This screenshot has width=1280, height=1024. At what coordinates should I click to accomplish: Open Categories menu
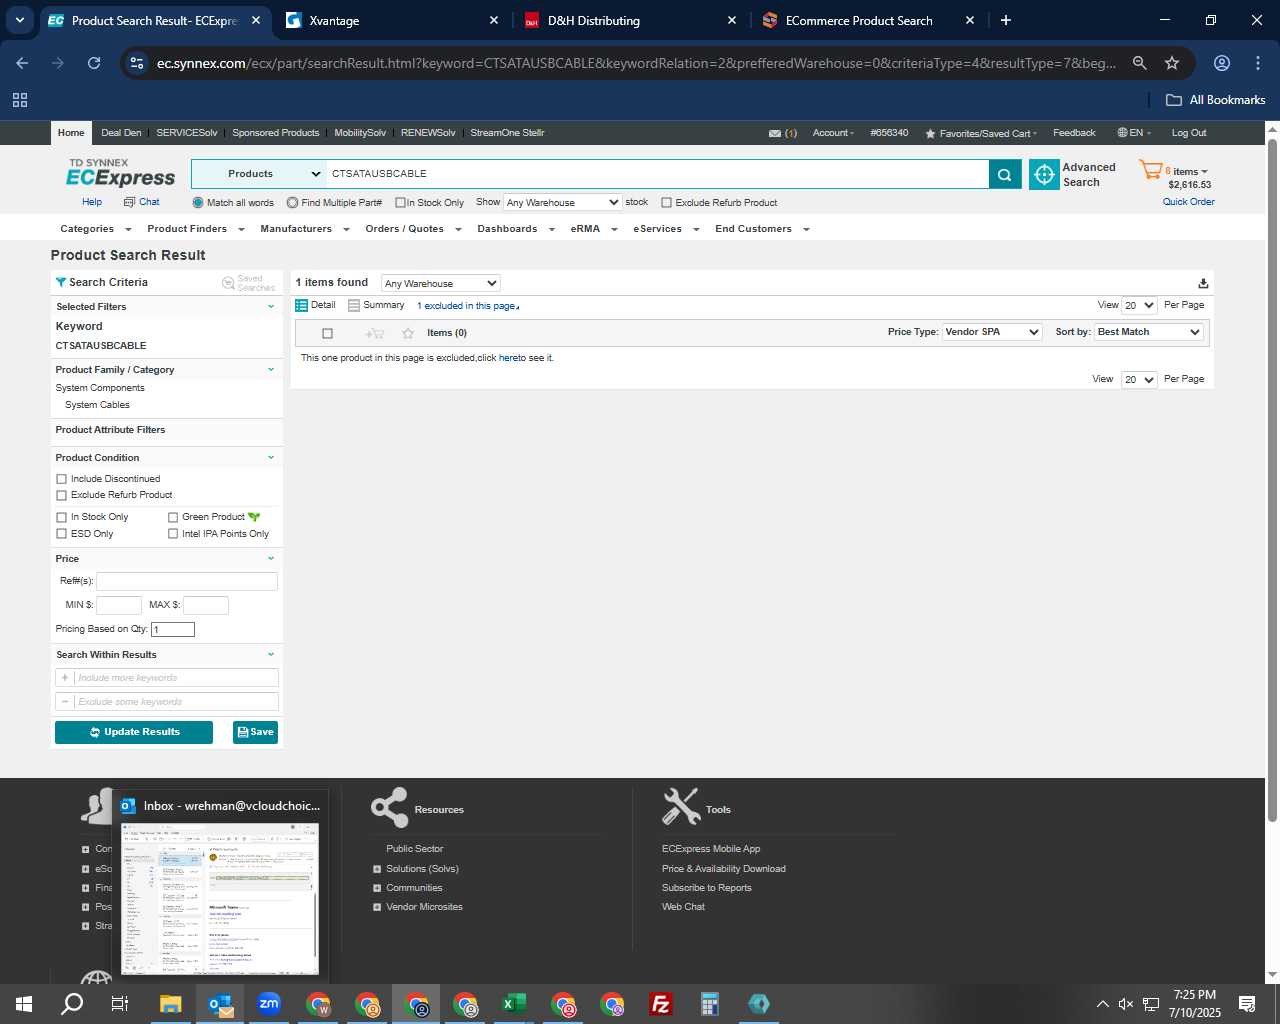[95, 229]
